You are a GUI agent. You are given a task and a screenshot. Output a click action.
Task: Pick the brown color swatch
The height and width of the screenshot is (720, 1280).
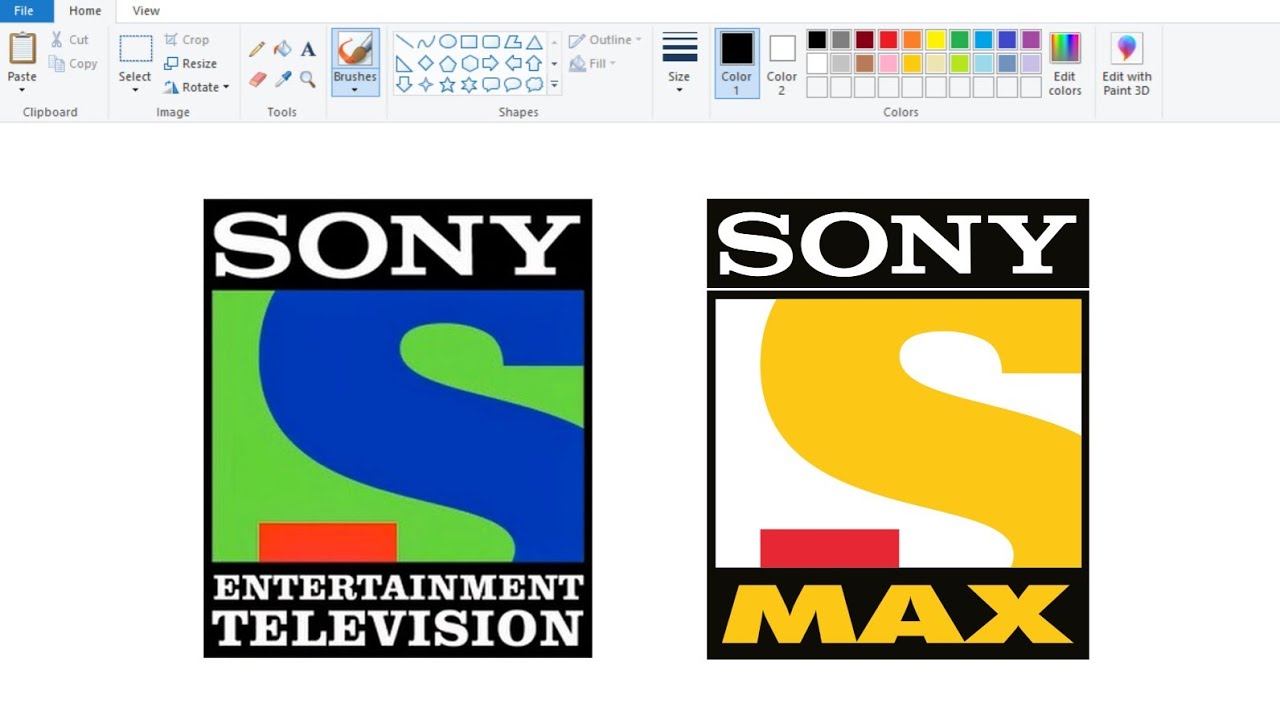coord(865,63)
